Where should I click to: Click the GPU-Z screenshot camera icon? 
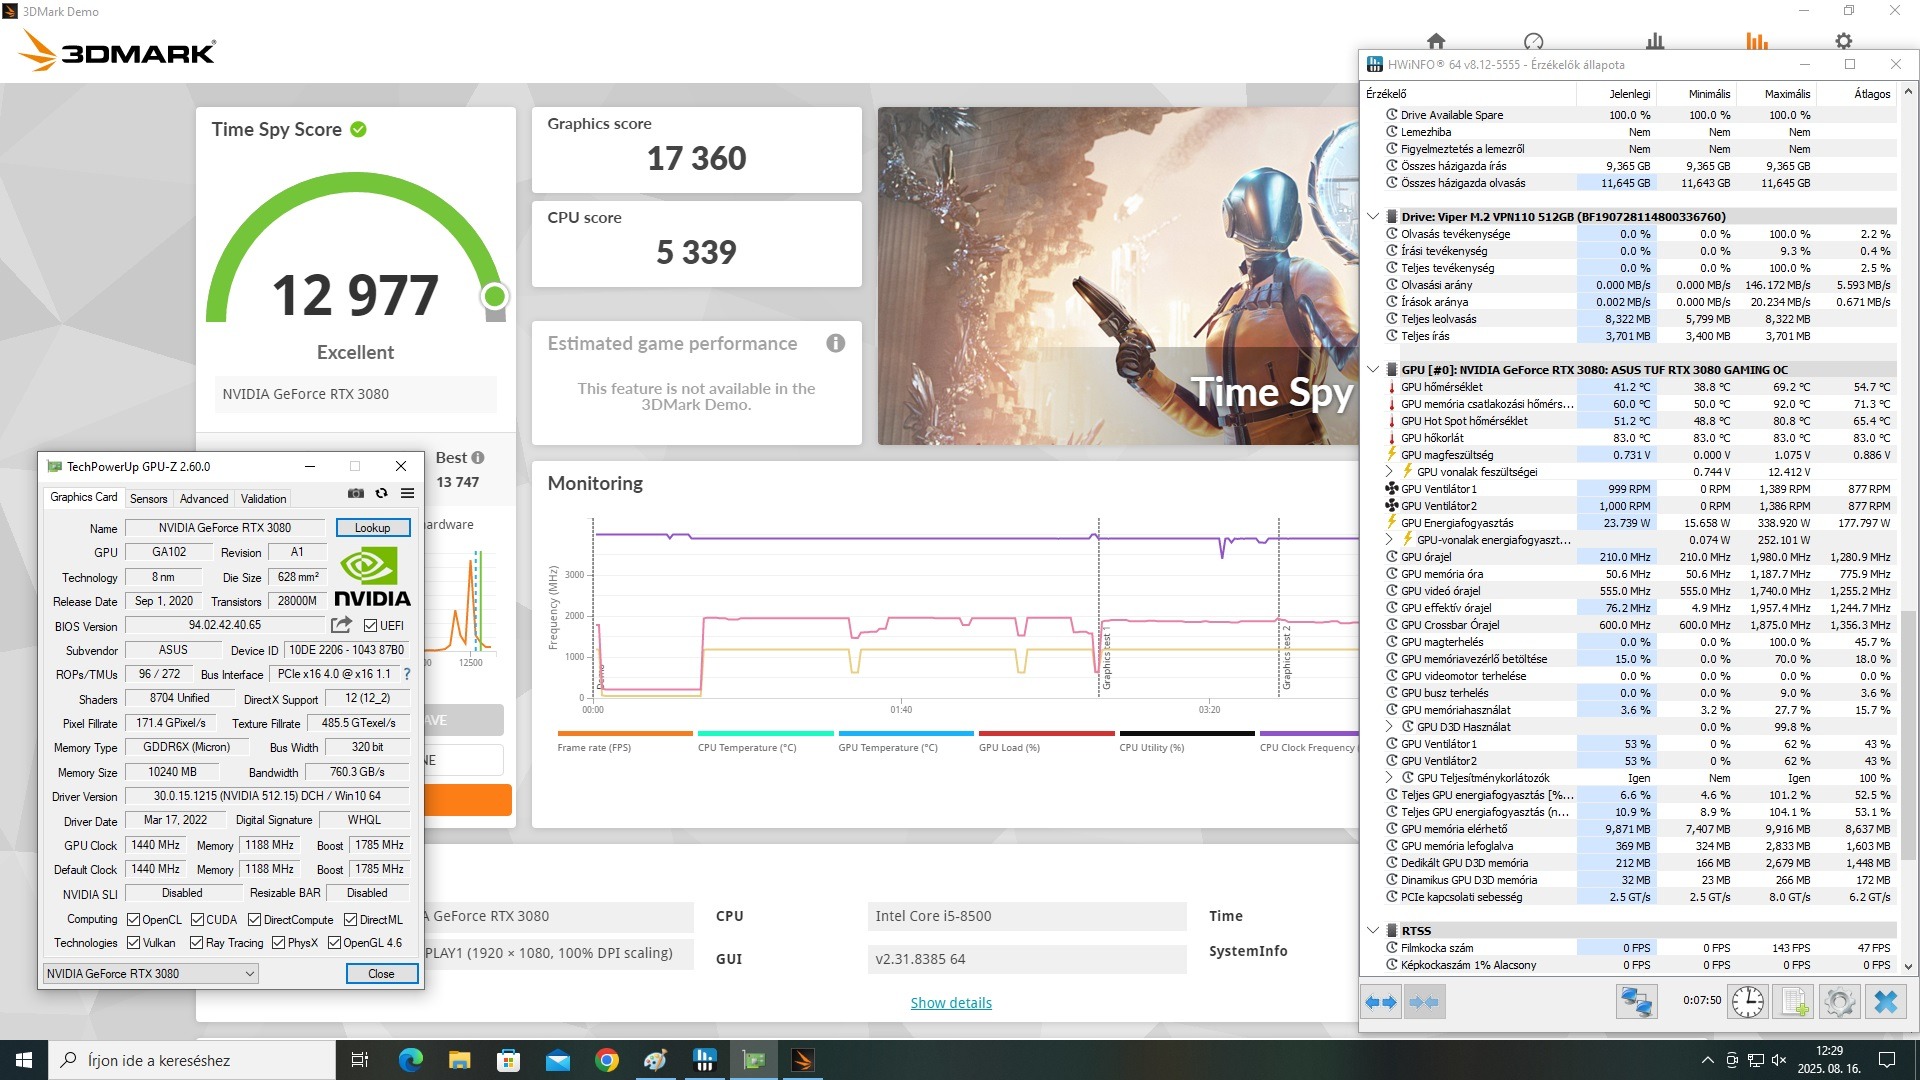click(x=355, y=493)
